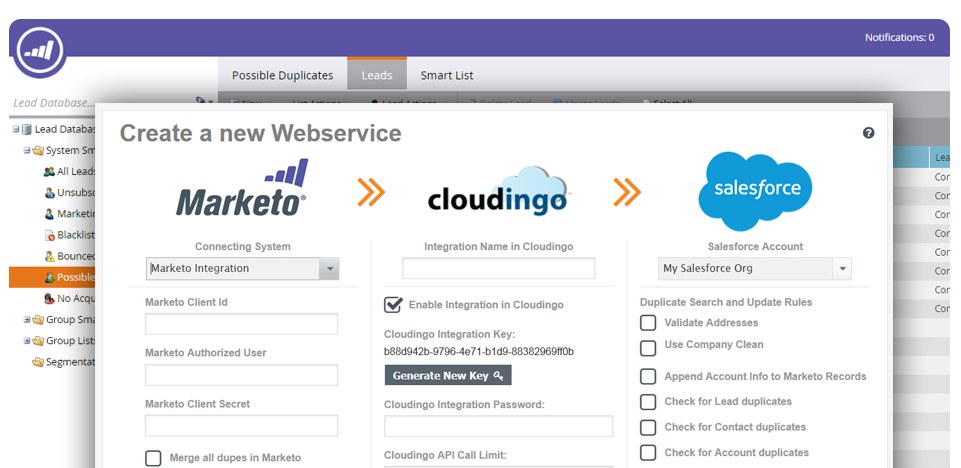961x468 pixels.
Task: Click Duplicate Search and Update Rules label
Action: click(726, 303)
